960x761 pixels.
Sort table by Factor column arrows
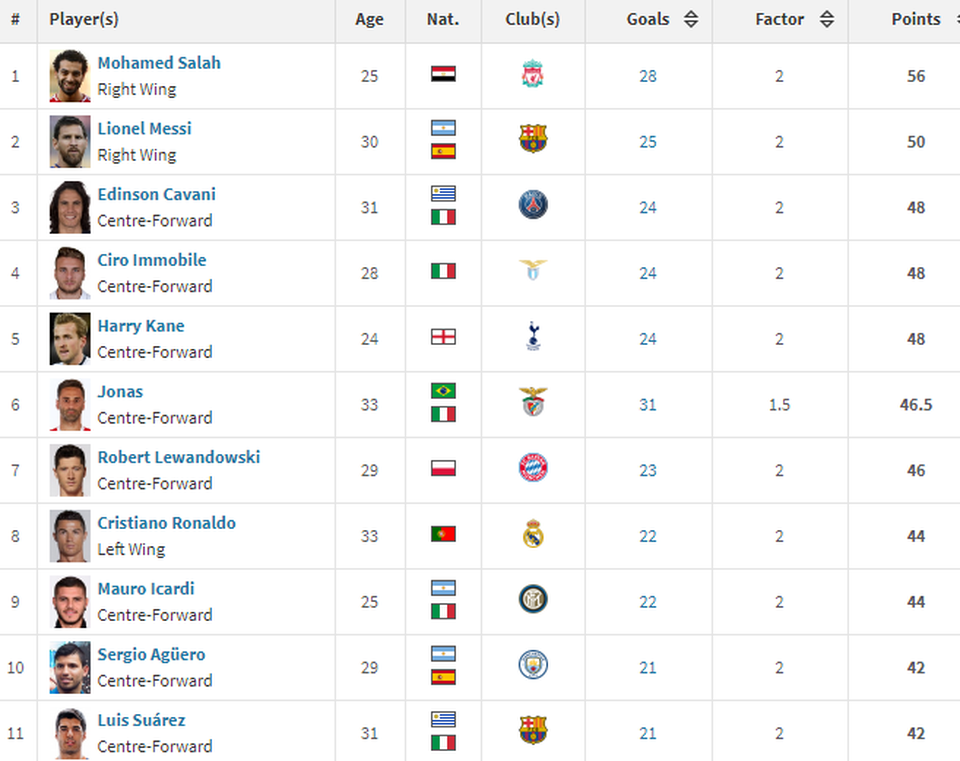tap(826, 19)
